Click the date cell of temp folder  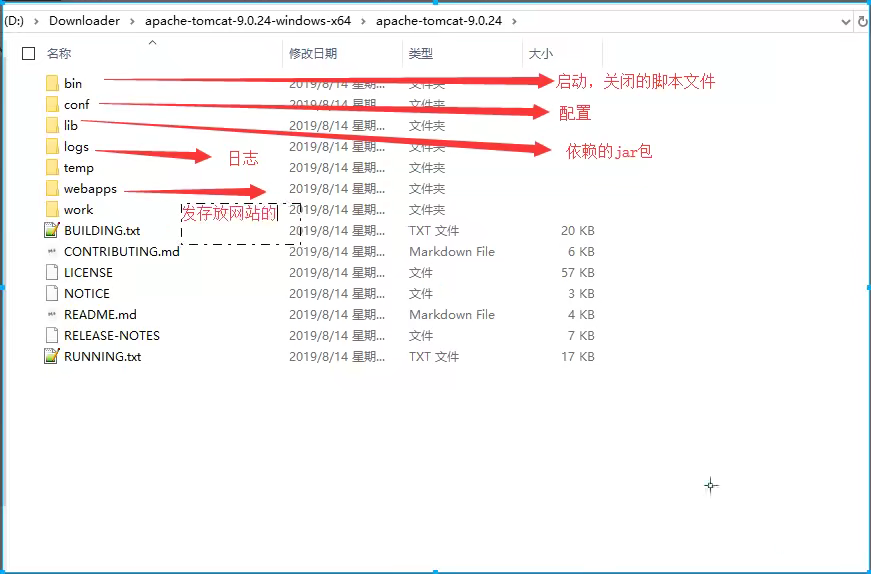click(337, 168)
